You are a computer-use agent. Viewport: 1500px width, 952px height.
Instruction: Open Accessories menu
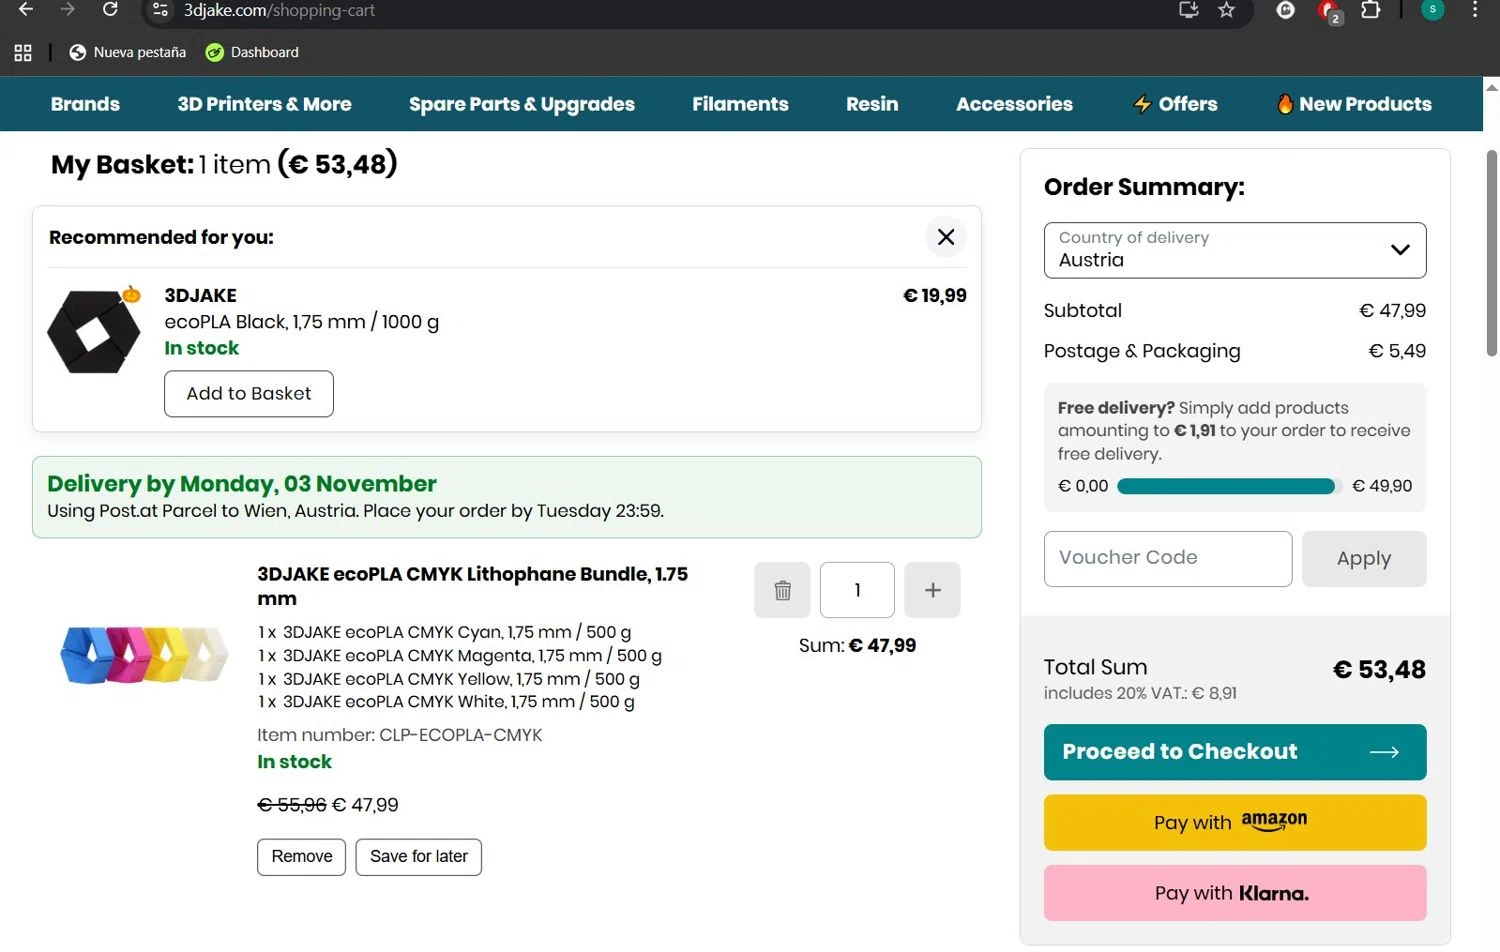click(x=1014, y=104)
